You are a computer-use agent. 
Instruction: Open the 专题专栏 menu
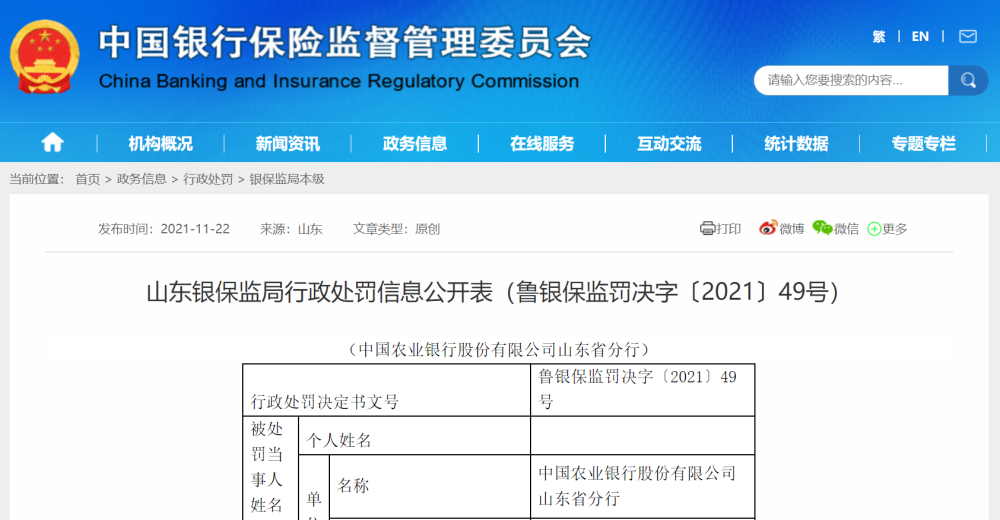[x=923, y=144]
